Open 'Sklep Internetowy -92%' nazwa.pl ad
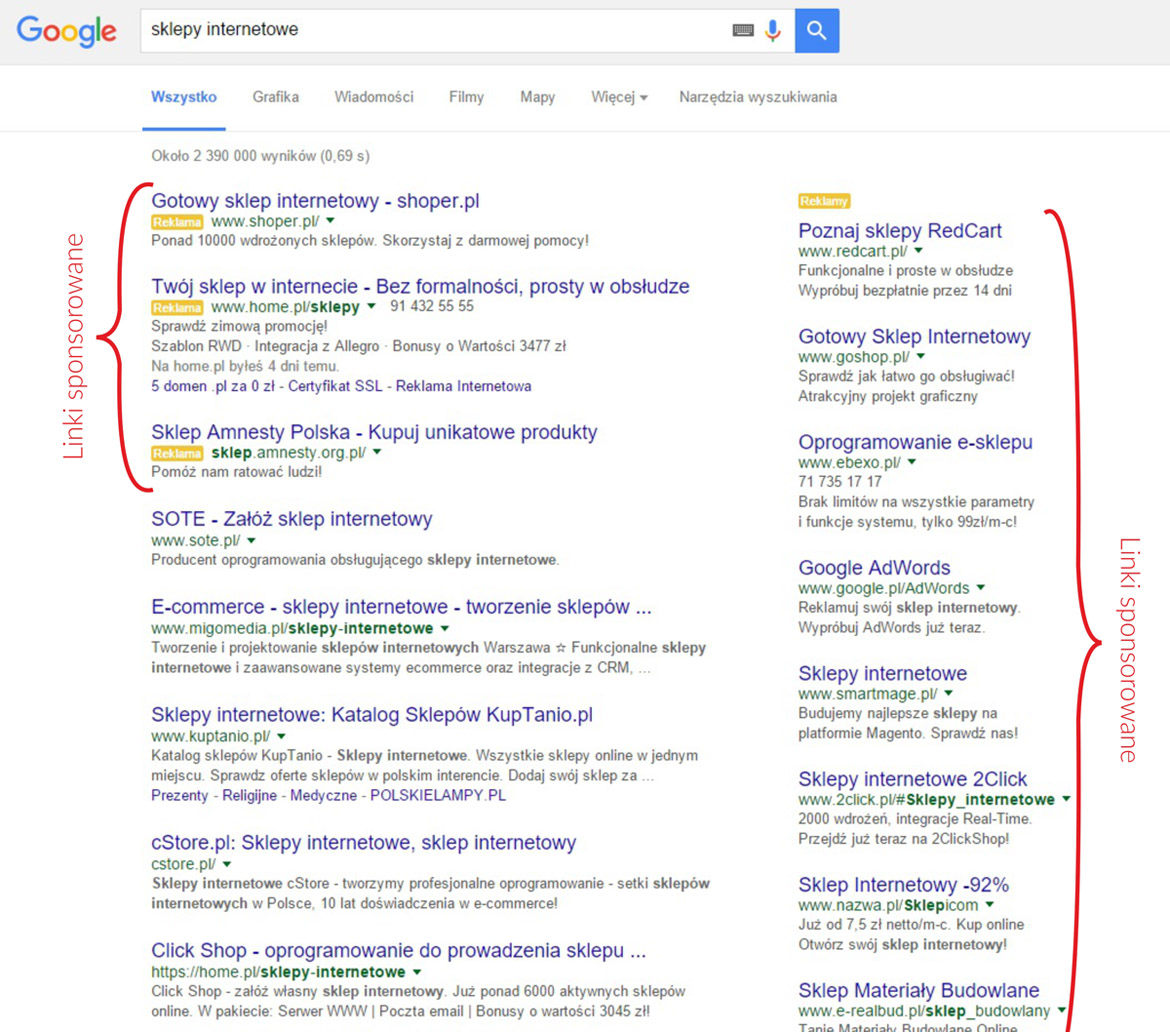1170x1032 pixels. [904, 886]
